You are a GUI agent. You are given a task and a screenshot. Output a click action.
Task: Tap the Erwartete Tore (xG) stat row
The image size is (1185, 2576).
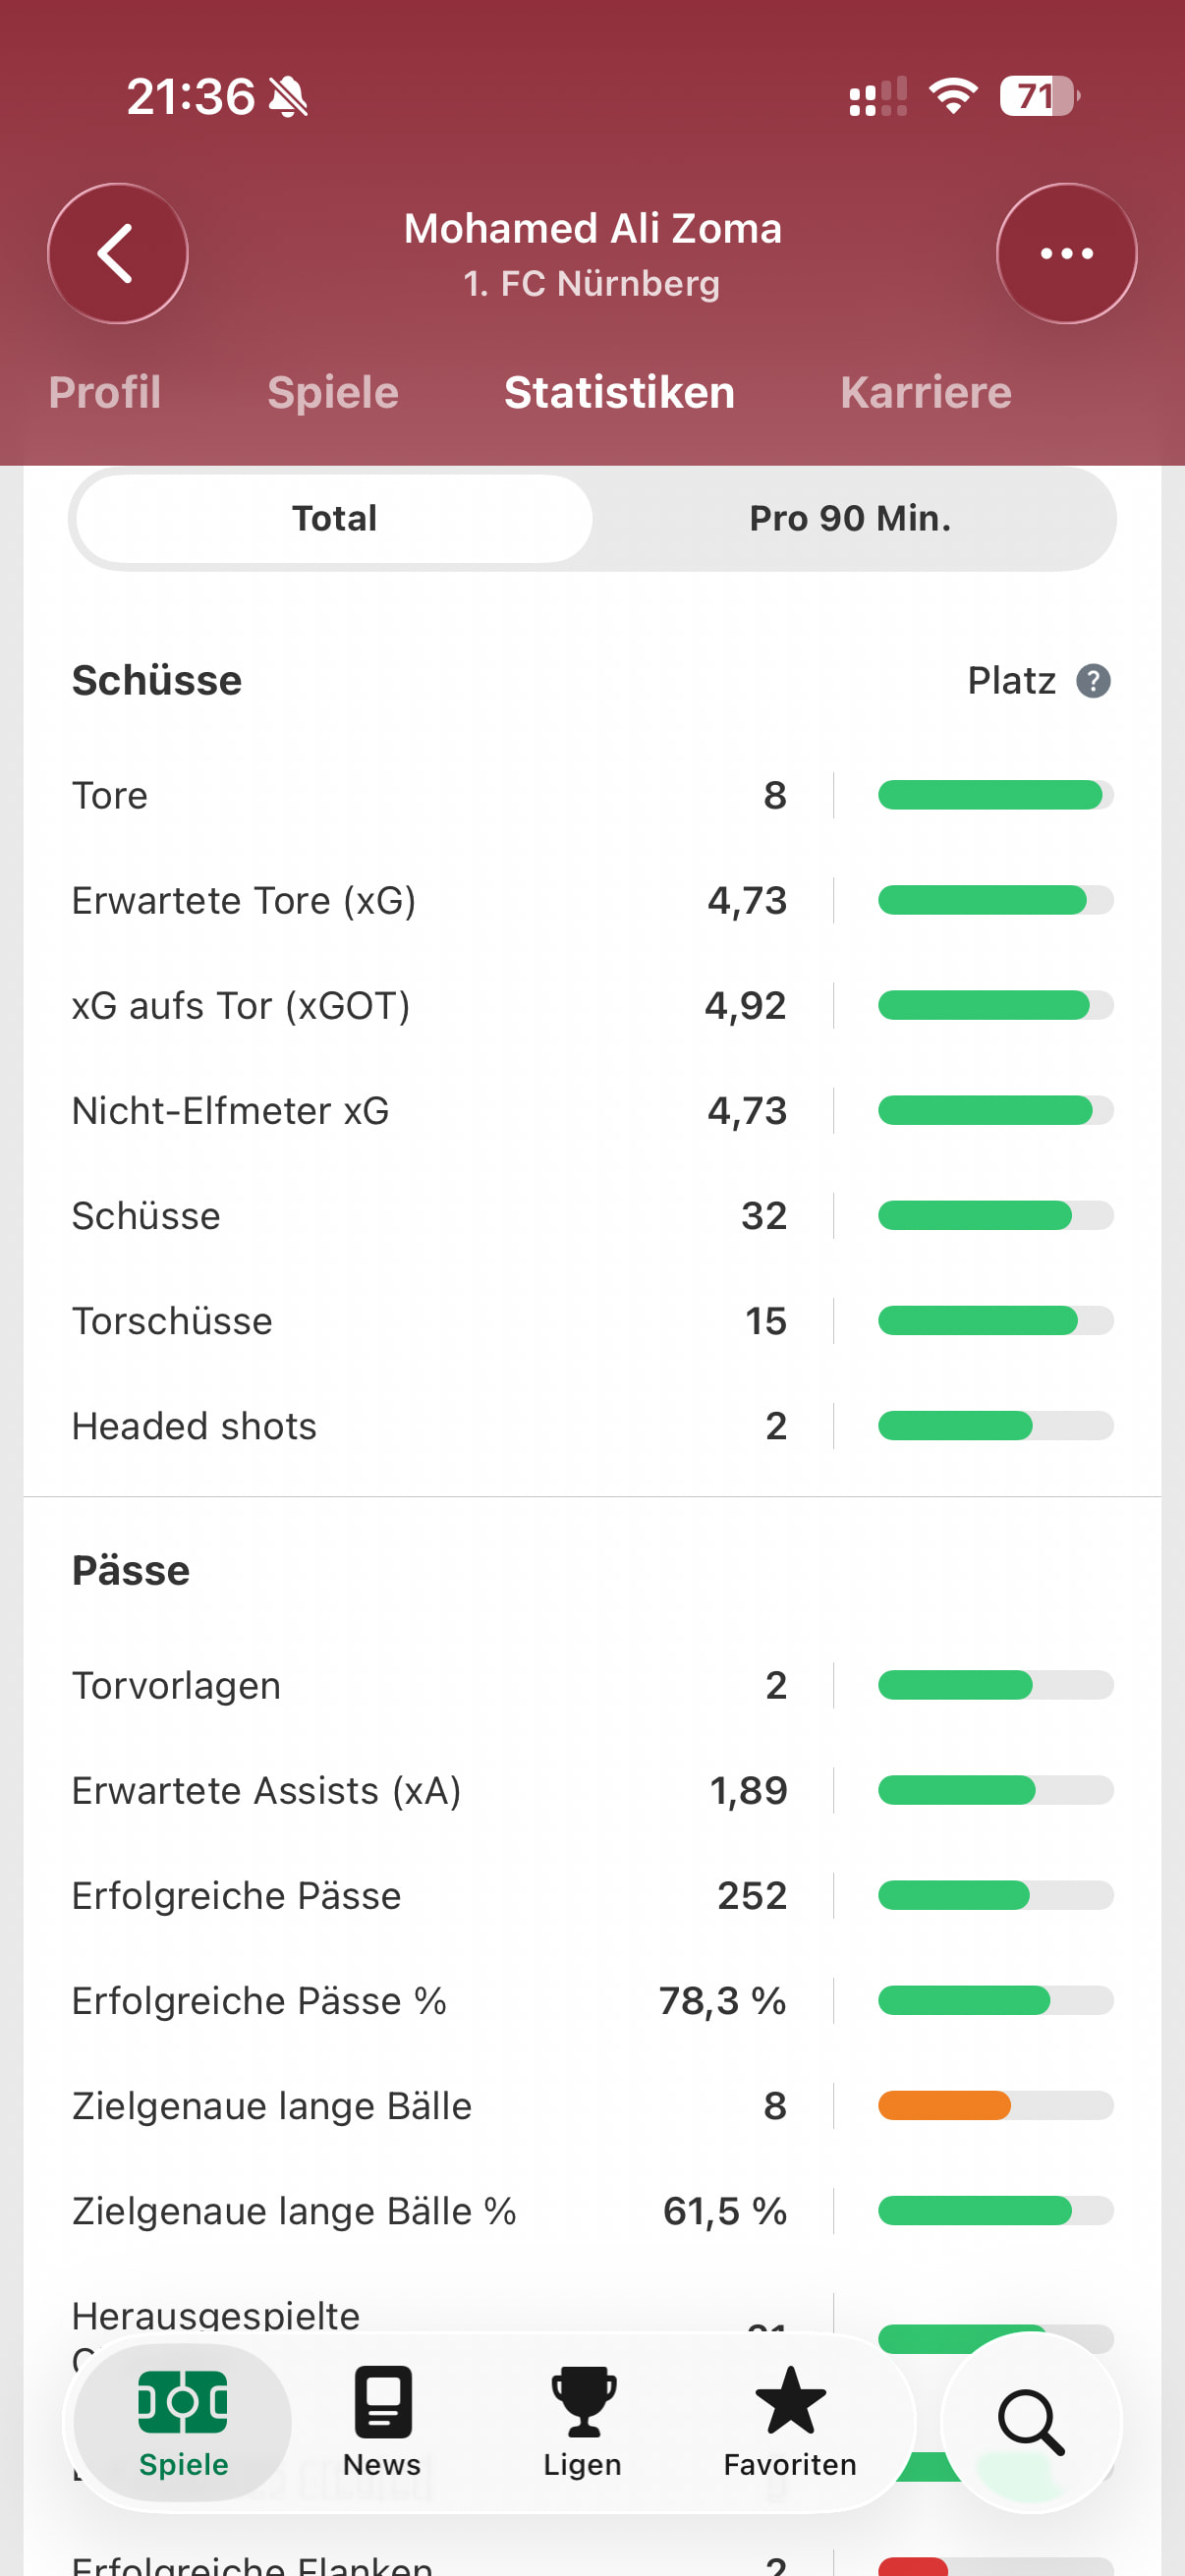[430, 900]
